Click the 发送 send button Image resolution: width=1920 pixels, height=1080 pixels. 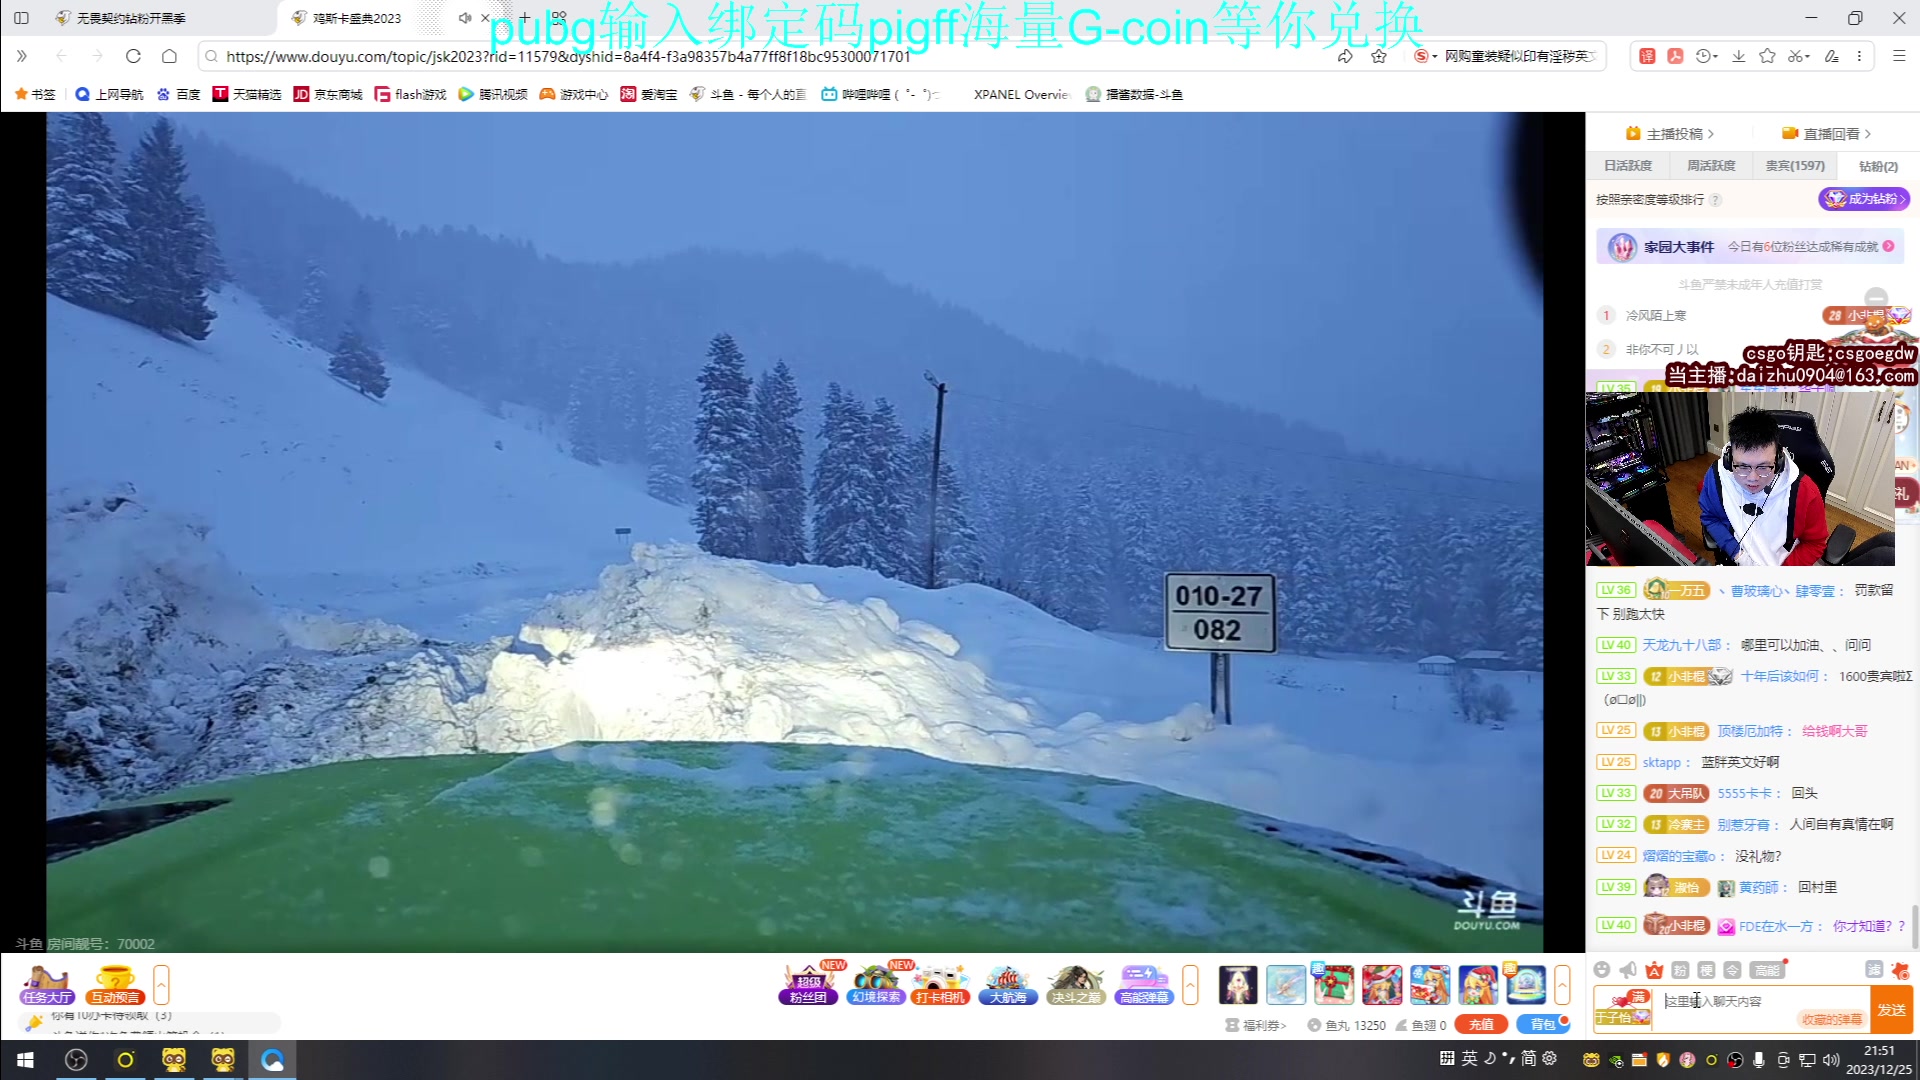click(x=1891, y=1010)
